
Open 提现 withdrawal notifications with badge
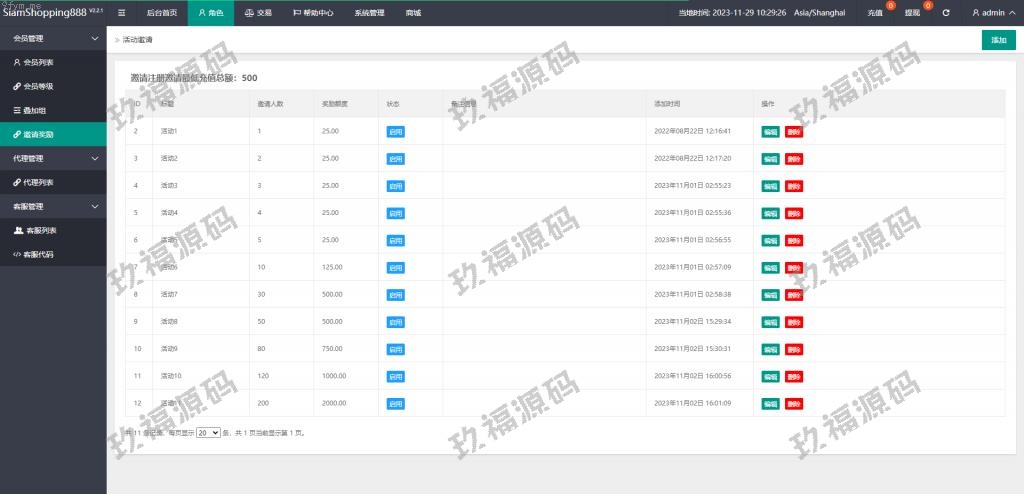pyautogui.click(x=913, y=13)
